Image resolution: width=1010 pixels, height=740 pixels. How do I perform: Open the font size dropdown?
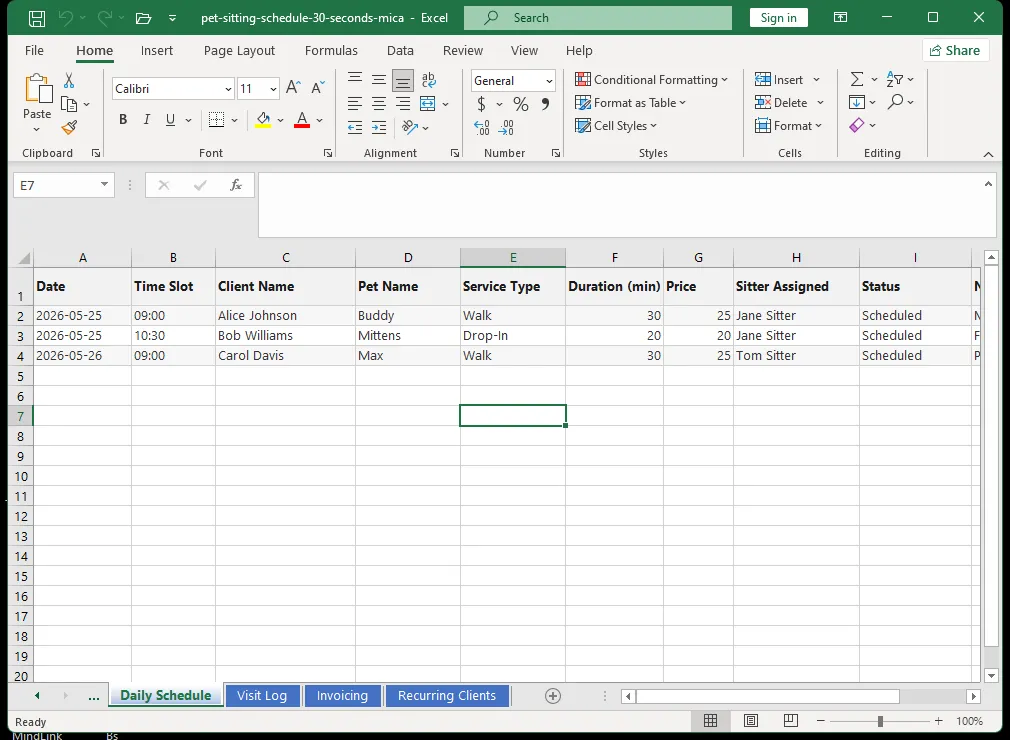click(x=274, y=89)
